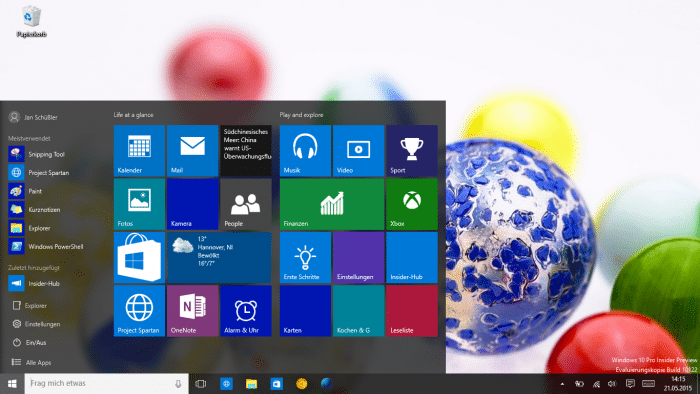This screenshot has width=700, height=394.
Task: Open the Mail tile
Action: pyautogui.click(x=192, y=151)
